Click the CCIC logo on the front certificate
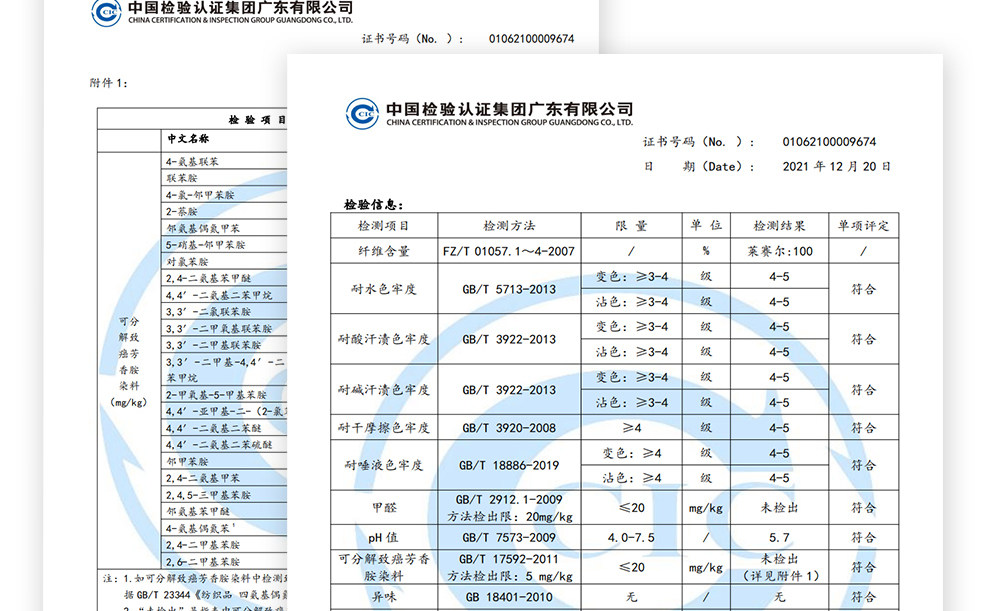1000x611 pixels. pos(362,114)
